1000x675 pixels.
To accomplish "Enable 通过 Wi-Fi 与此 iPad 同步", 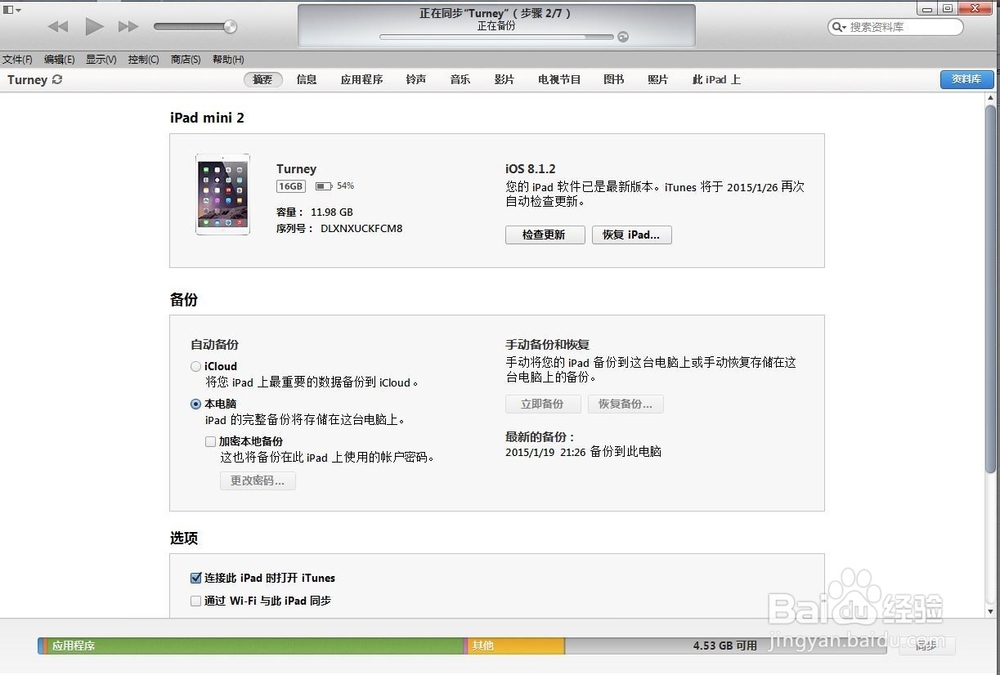I will 195,601.
